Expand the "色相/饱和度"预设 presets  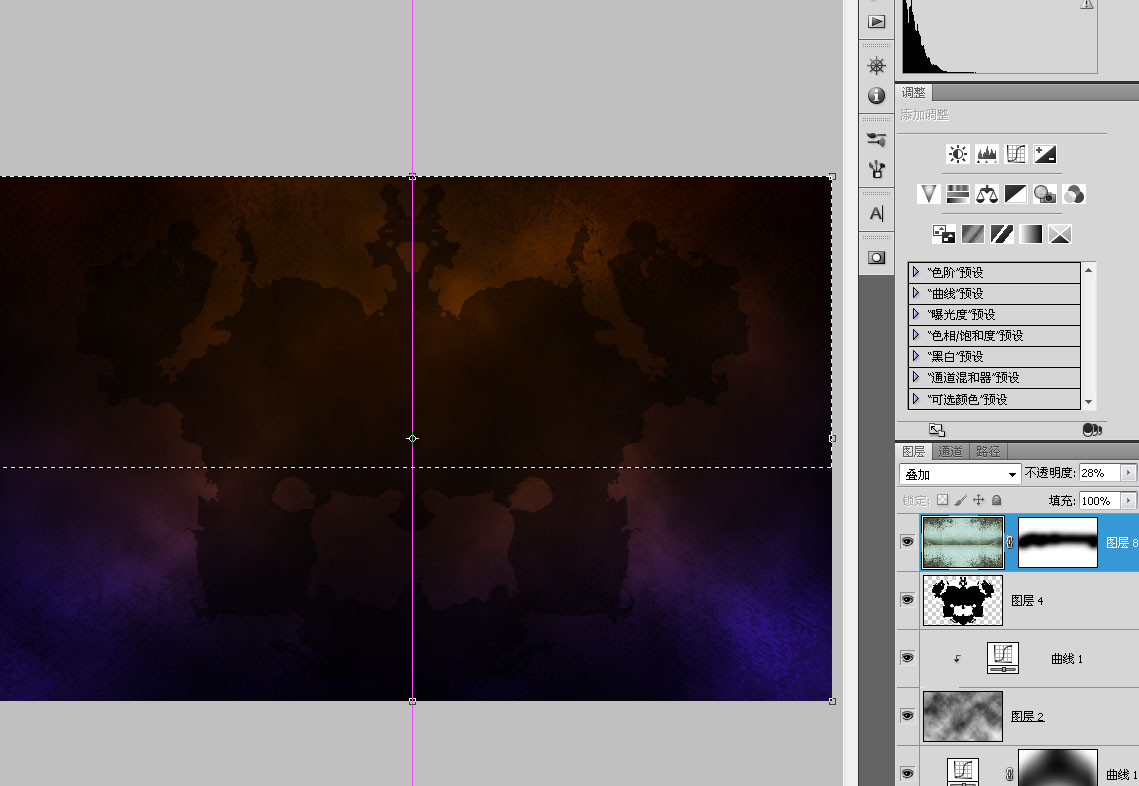pyautogui.click(x=916, y=335)
